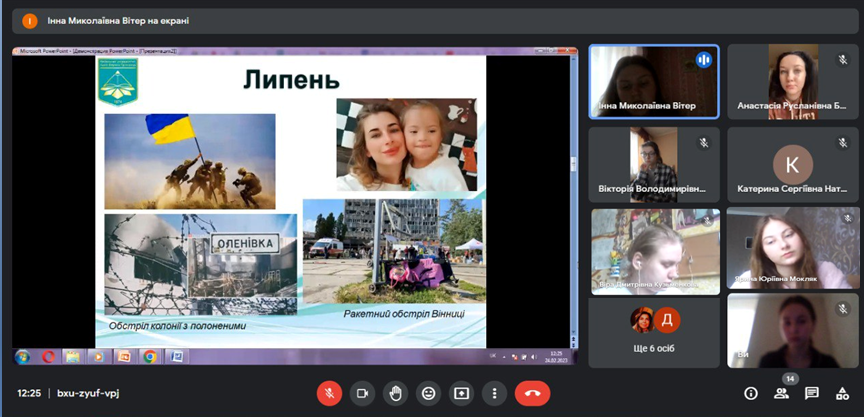864x417 pixels.
Task: Open the activities panel icon
Action: coord(842,393)
